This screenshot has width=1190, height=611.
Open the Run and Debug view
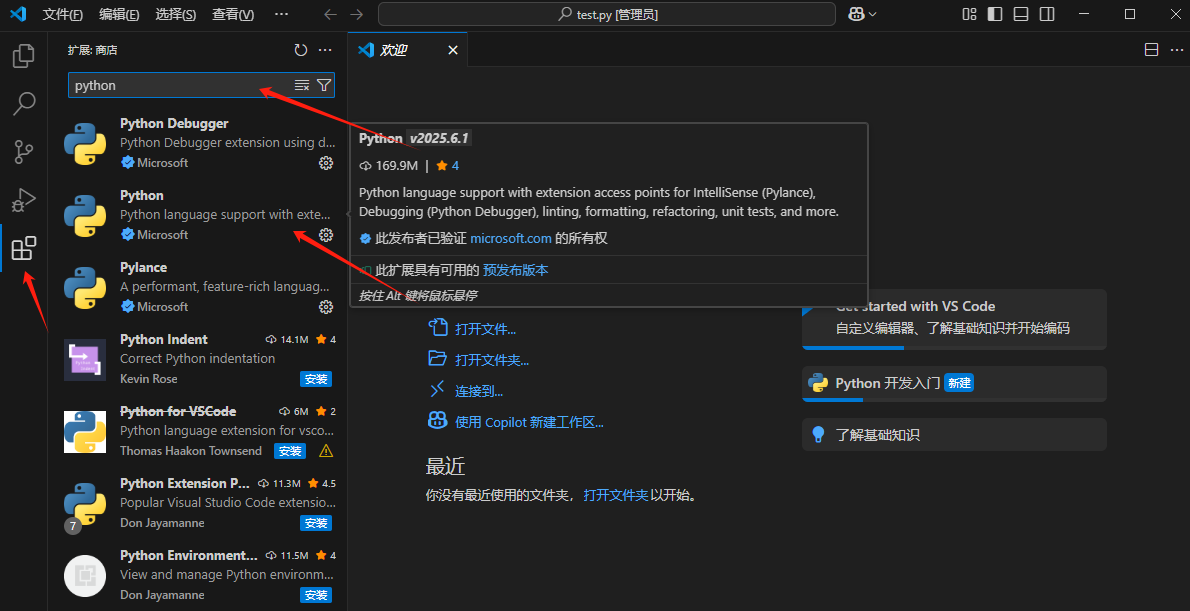tap(24, 200)
